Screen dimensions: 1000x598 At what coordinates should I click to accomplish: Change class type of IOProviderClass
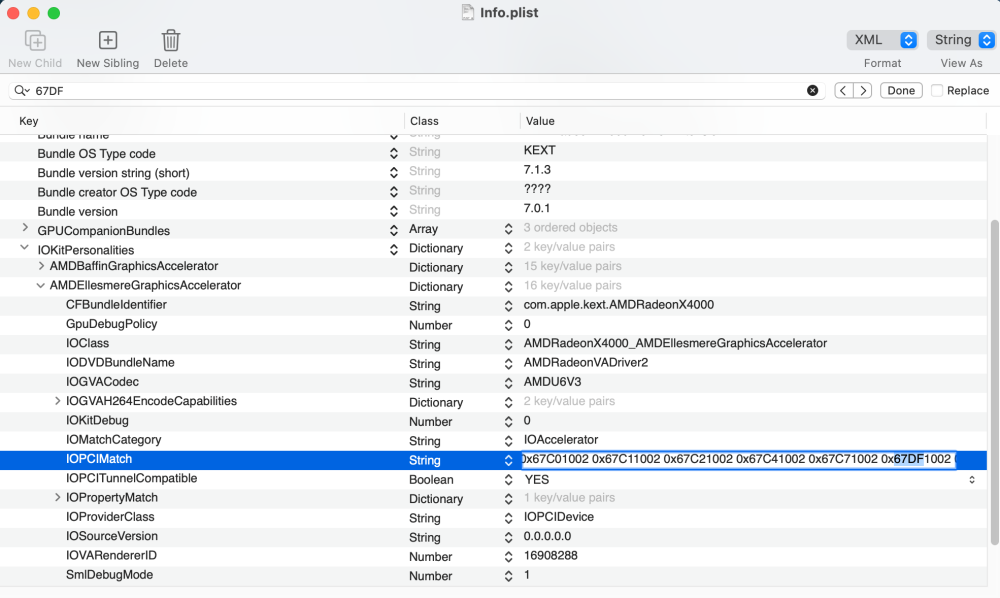point(508,518)
